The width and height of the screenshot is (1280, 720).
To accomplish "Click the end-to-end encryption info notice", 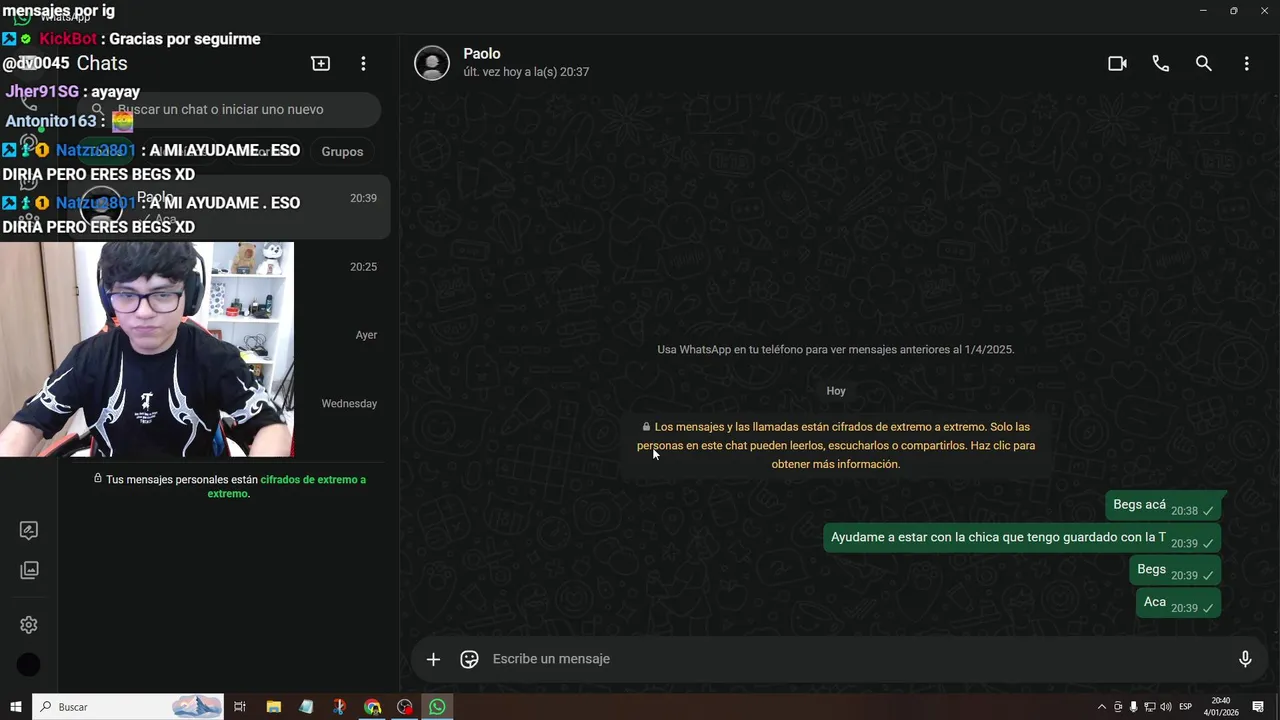I will tap(836, 445).
